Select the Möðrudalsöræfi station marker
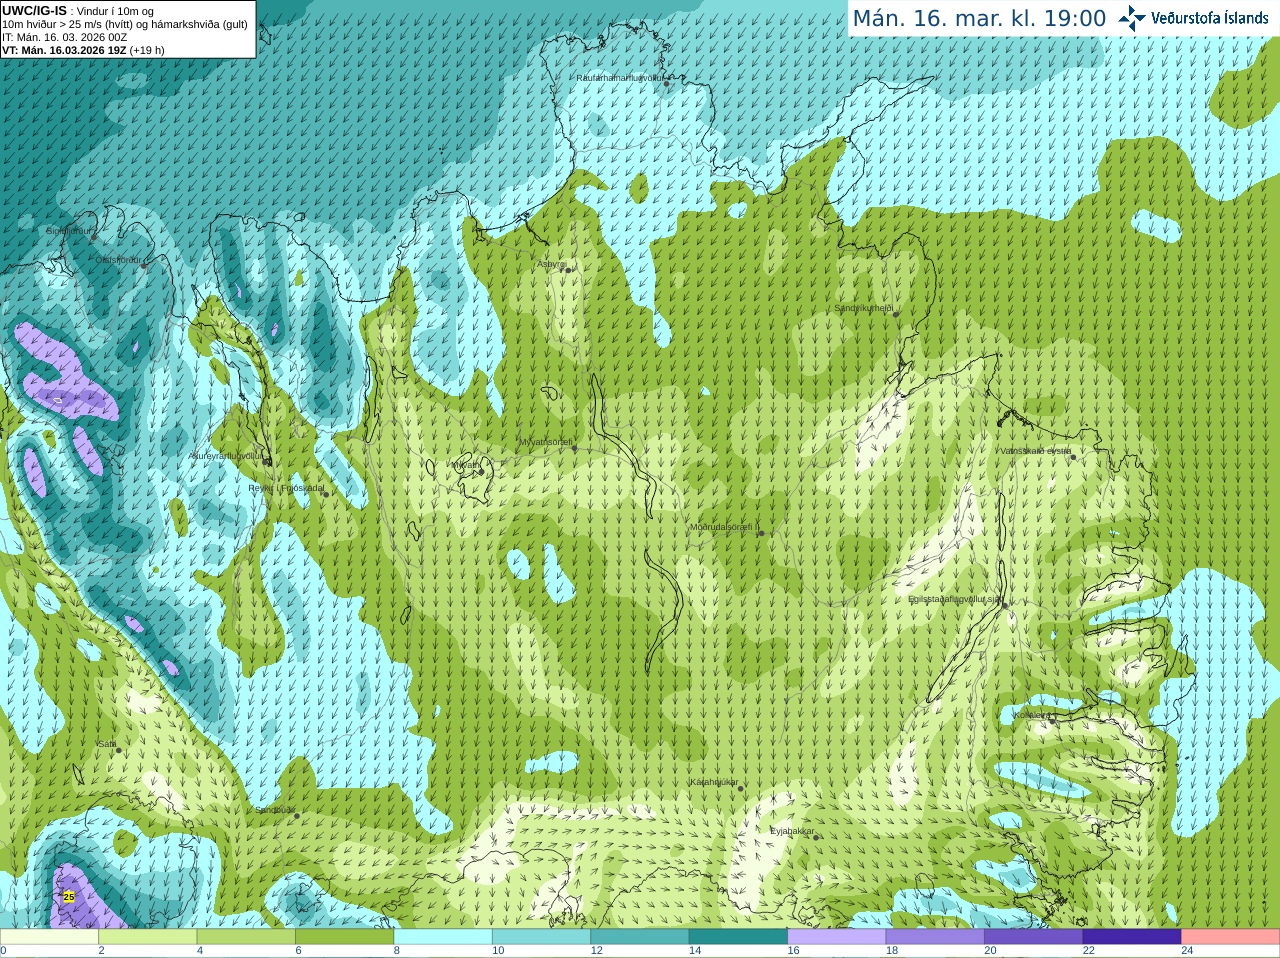 761,533
